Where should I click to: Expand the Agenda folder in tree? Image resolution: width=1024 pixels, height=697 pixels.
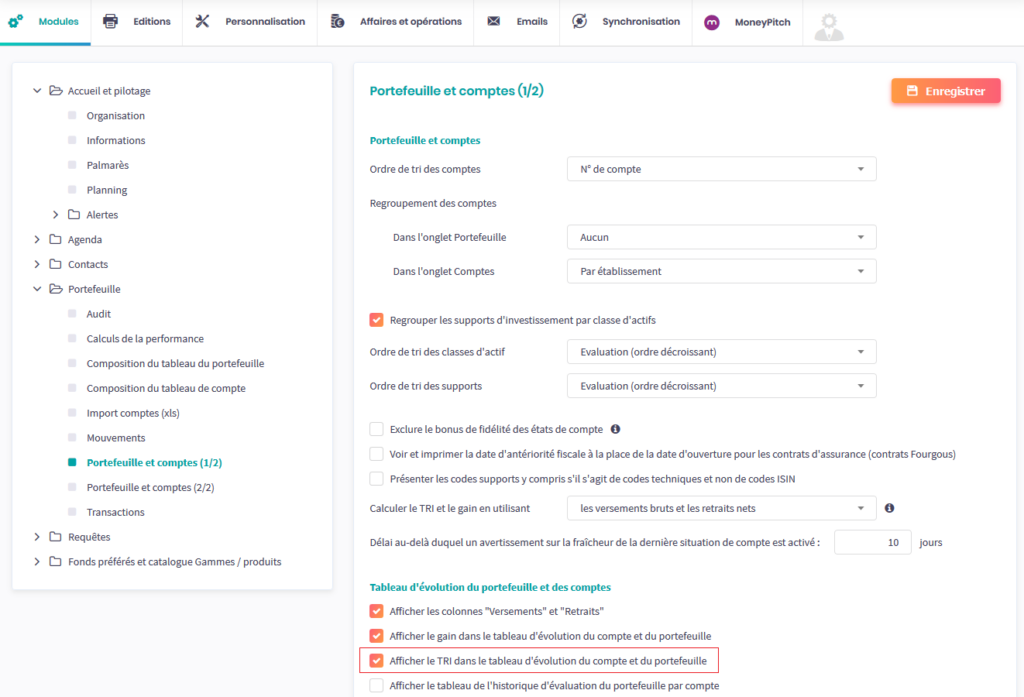(x=38, y=240)
